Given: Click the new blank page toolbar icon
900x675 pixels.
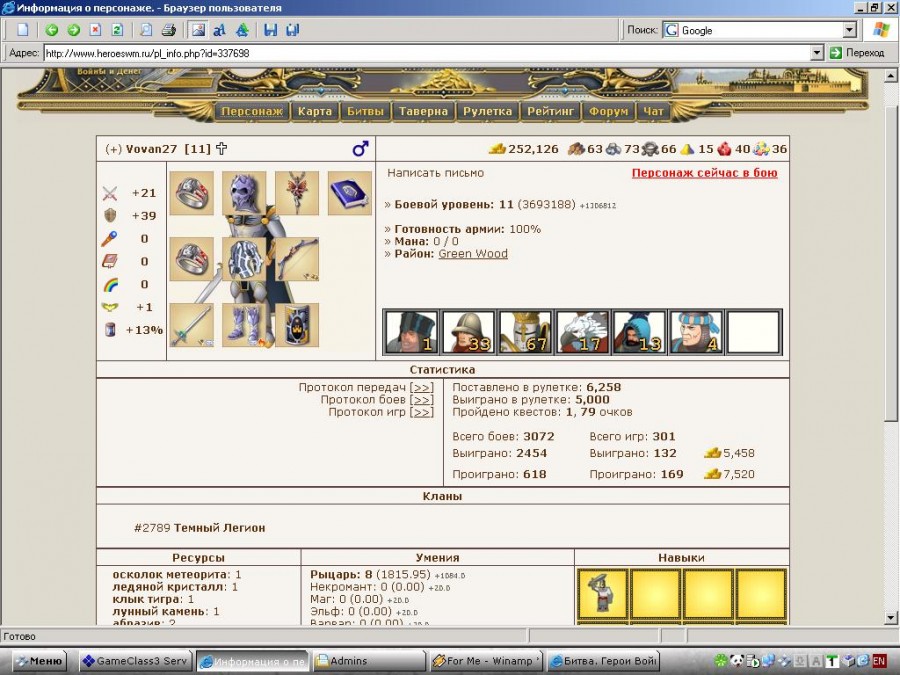Looking at the screenshot, I should coord(23,30).
